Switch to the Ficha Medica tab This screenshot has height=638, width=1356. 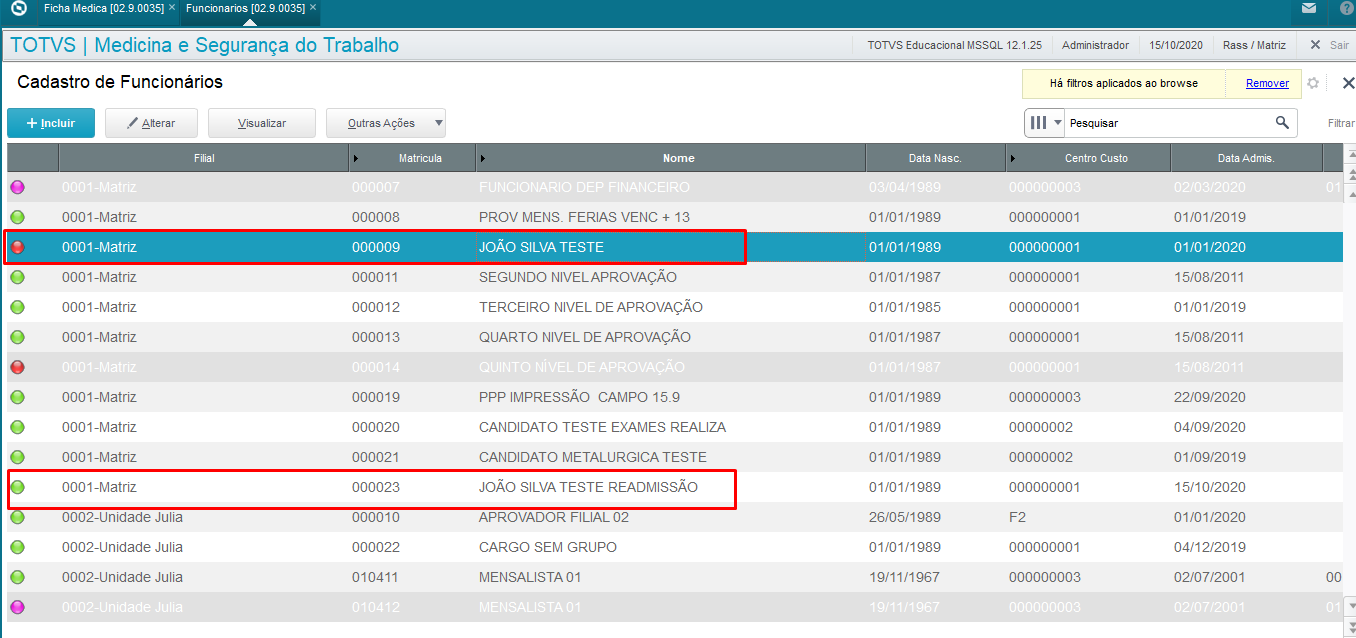(x=103, y=7)
